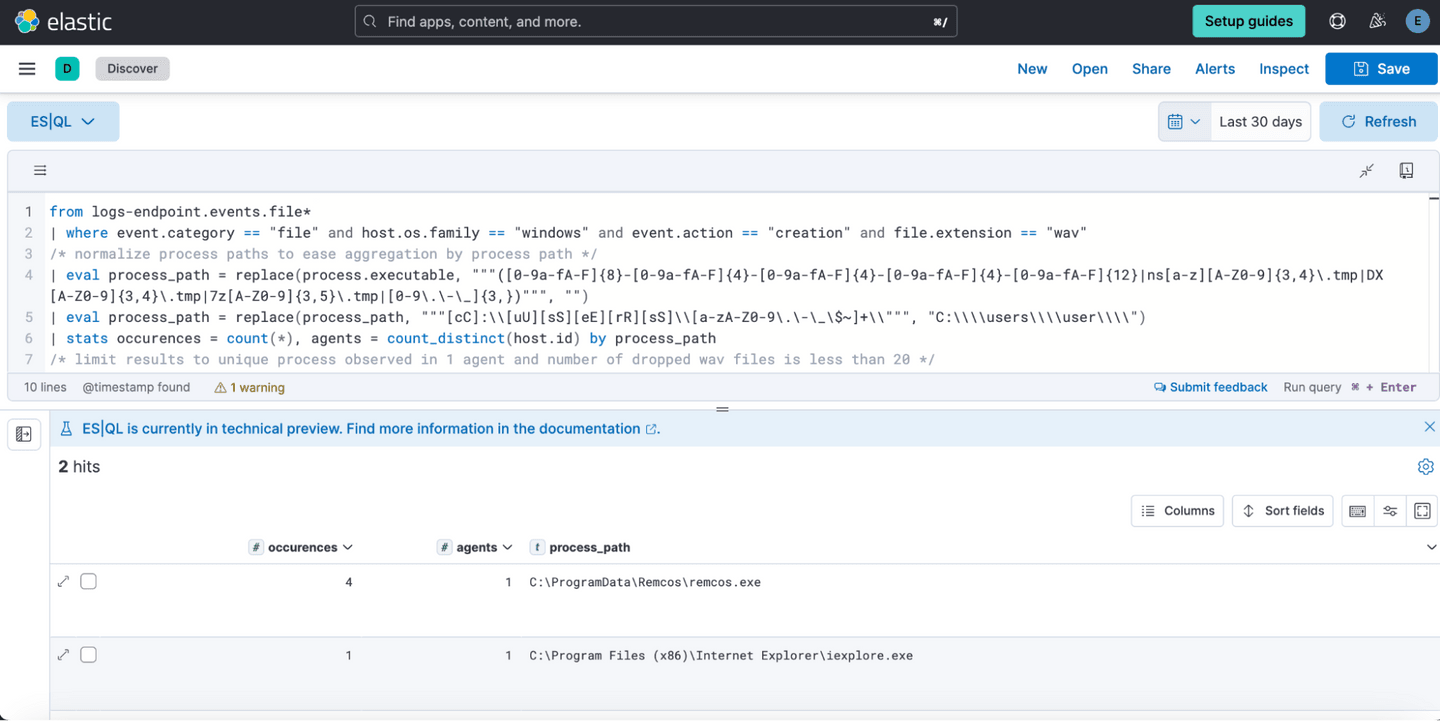Open the ES|QL data view dropdown

[63, 121]
